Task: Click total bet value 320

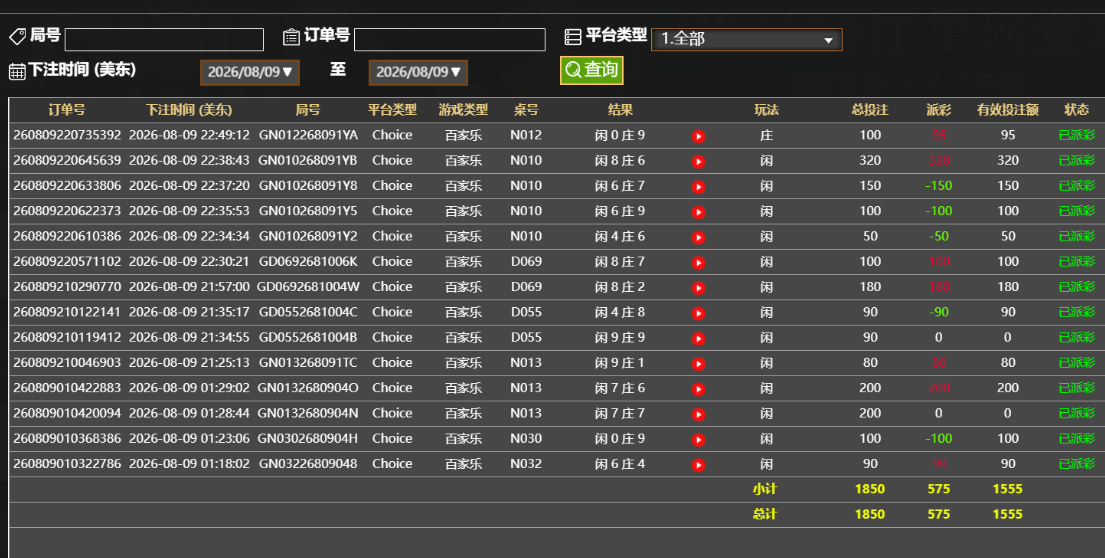Action: click(x=870, y=160)
